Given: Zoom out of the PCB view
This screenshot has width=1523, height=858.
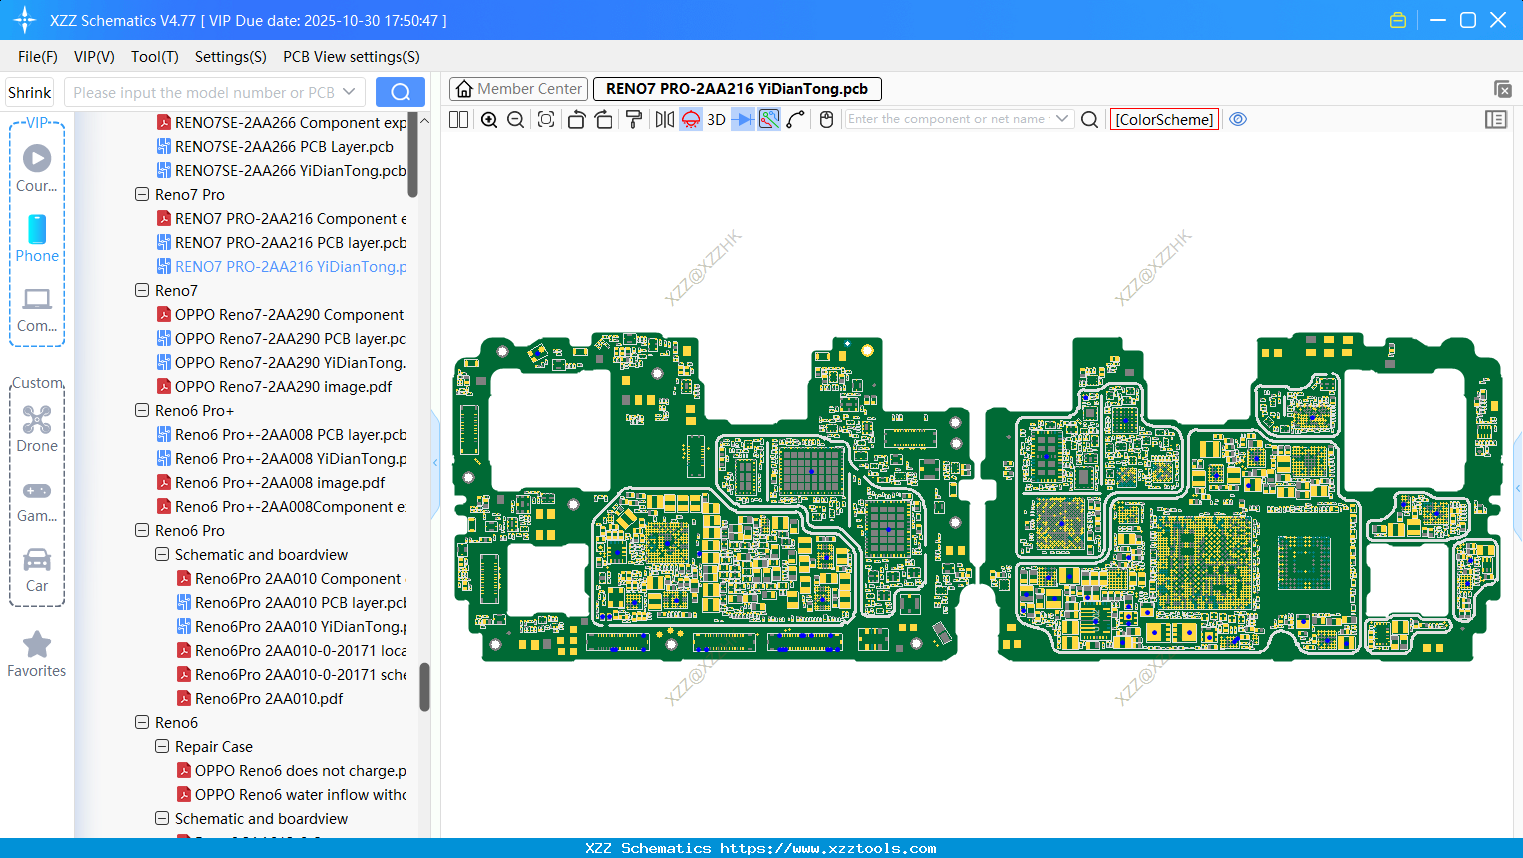Looking at the screenshot, I should [x=516, y=120].
